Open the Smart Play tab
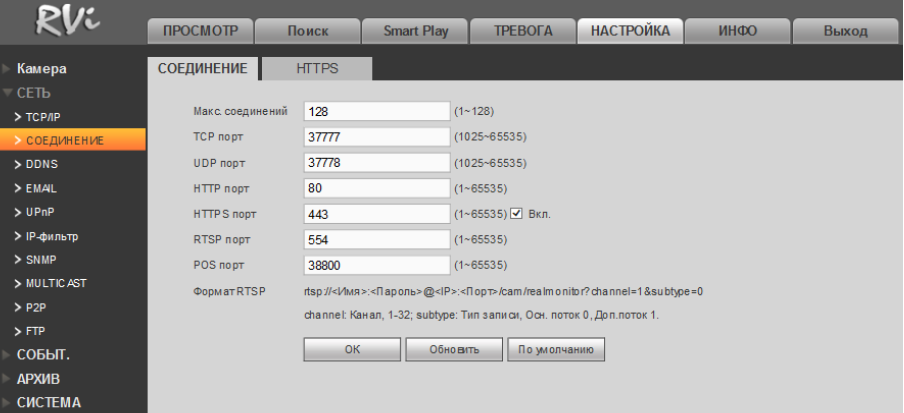This screenshot has width=904, height=413. click(415, 31)
